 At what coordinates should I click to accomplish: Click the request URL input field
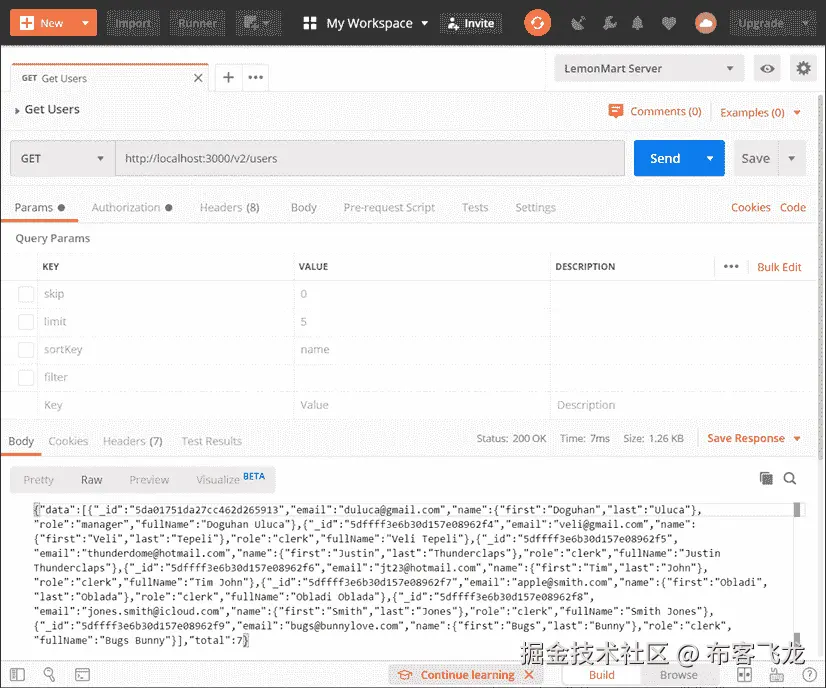click(370, 159)
